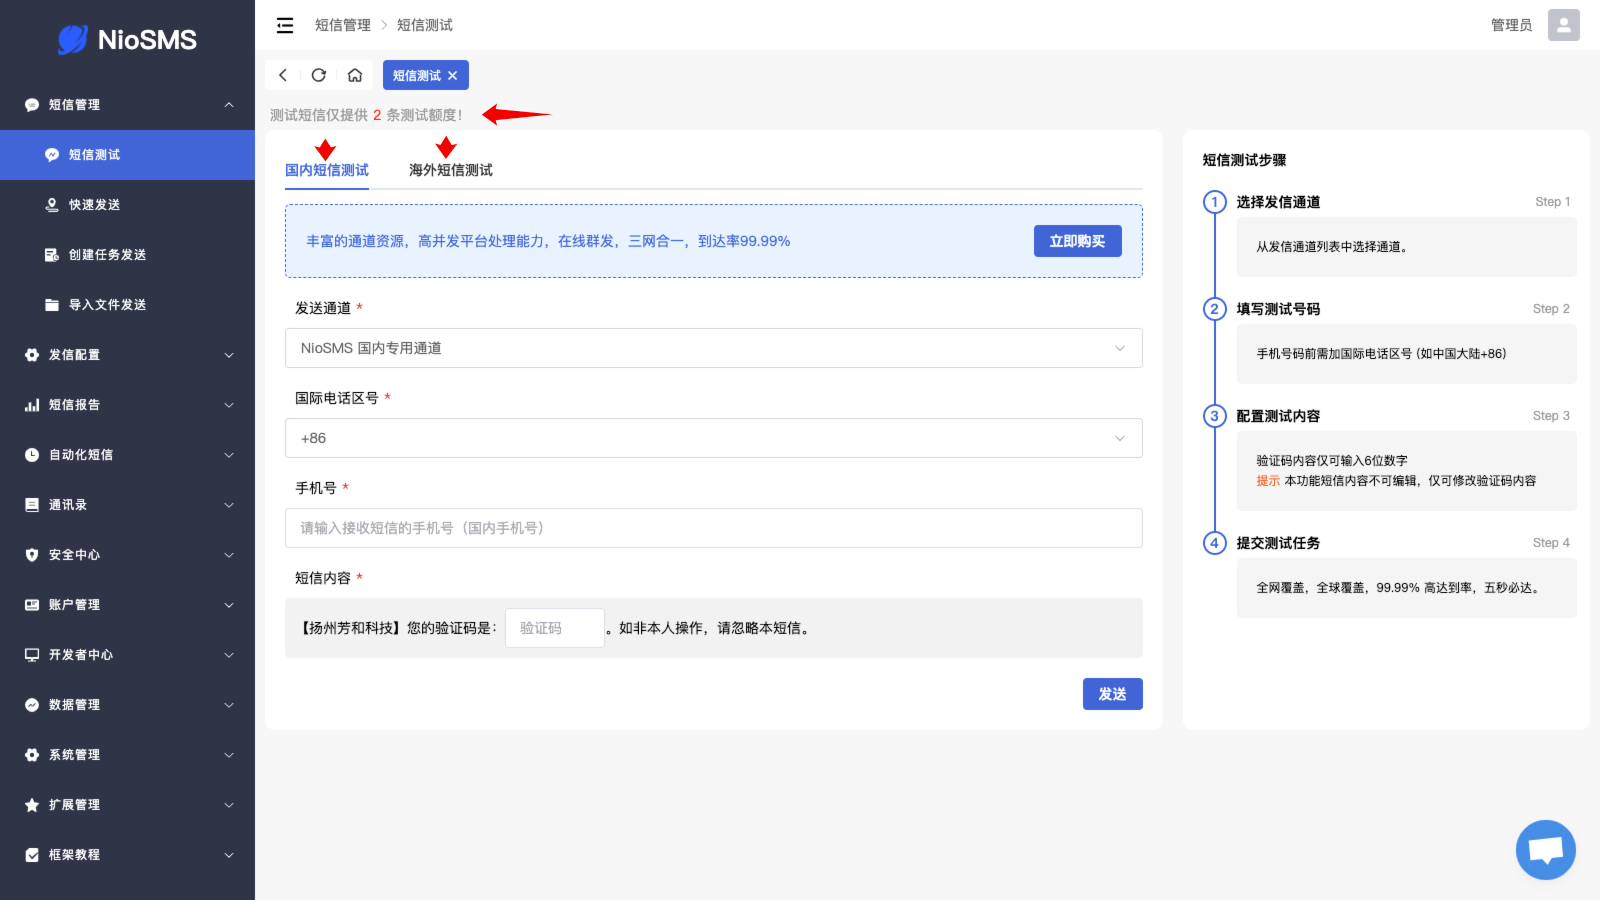Screen dimensions: 1600x900
Task: Click 短信管理 in the breadcrumb
Action: pyautogui.click(x=343, y=25)
